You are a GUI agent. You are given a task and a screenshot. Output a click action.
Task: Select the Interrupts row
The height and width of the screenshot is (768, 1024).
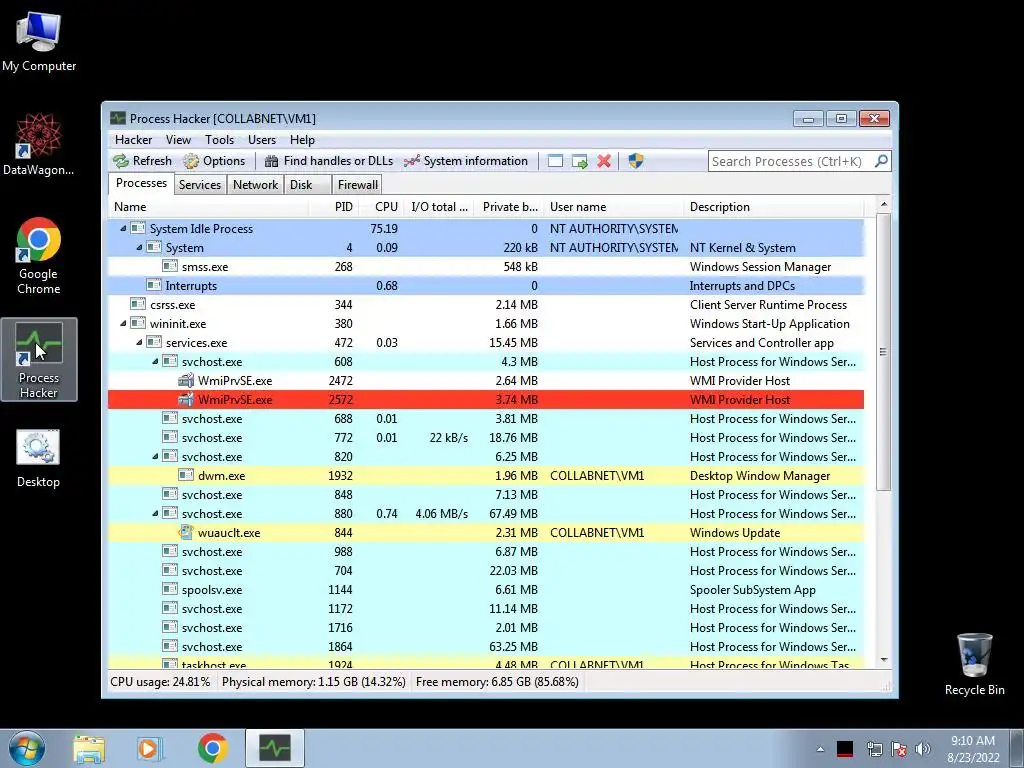(486, 285)
